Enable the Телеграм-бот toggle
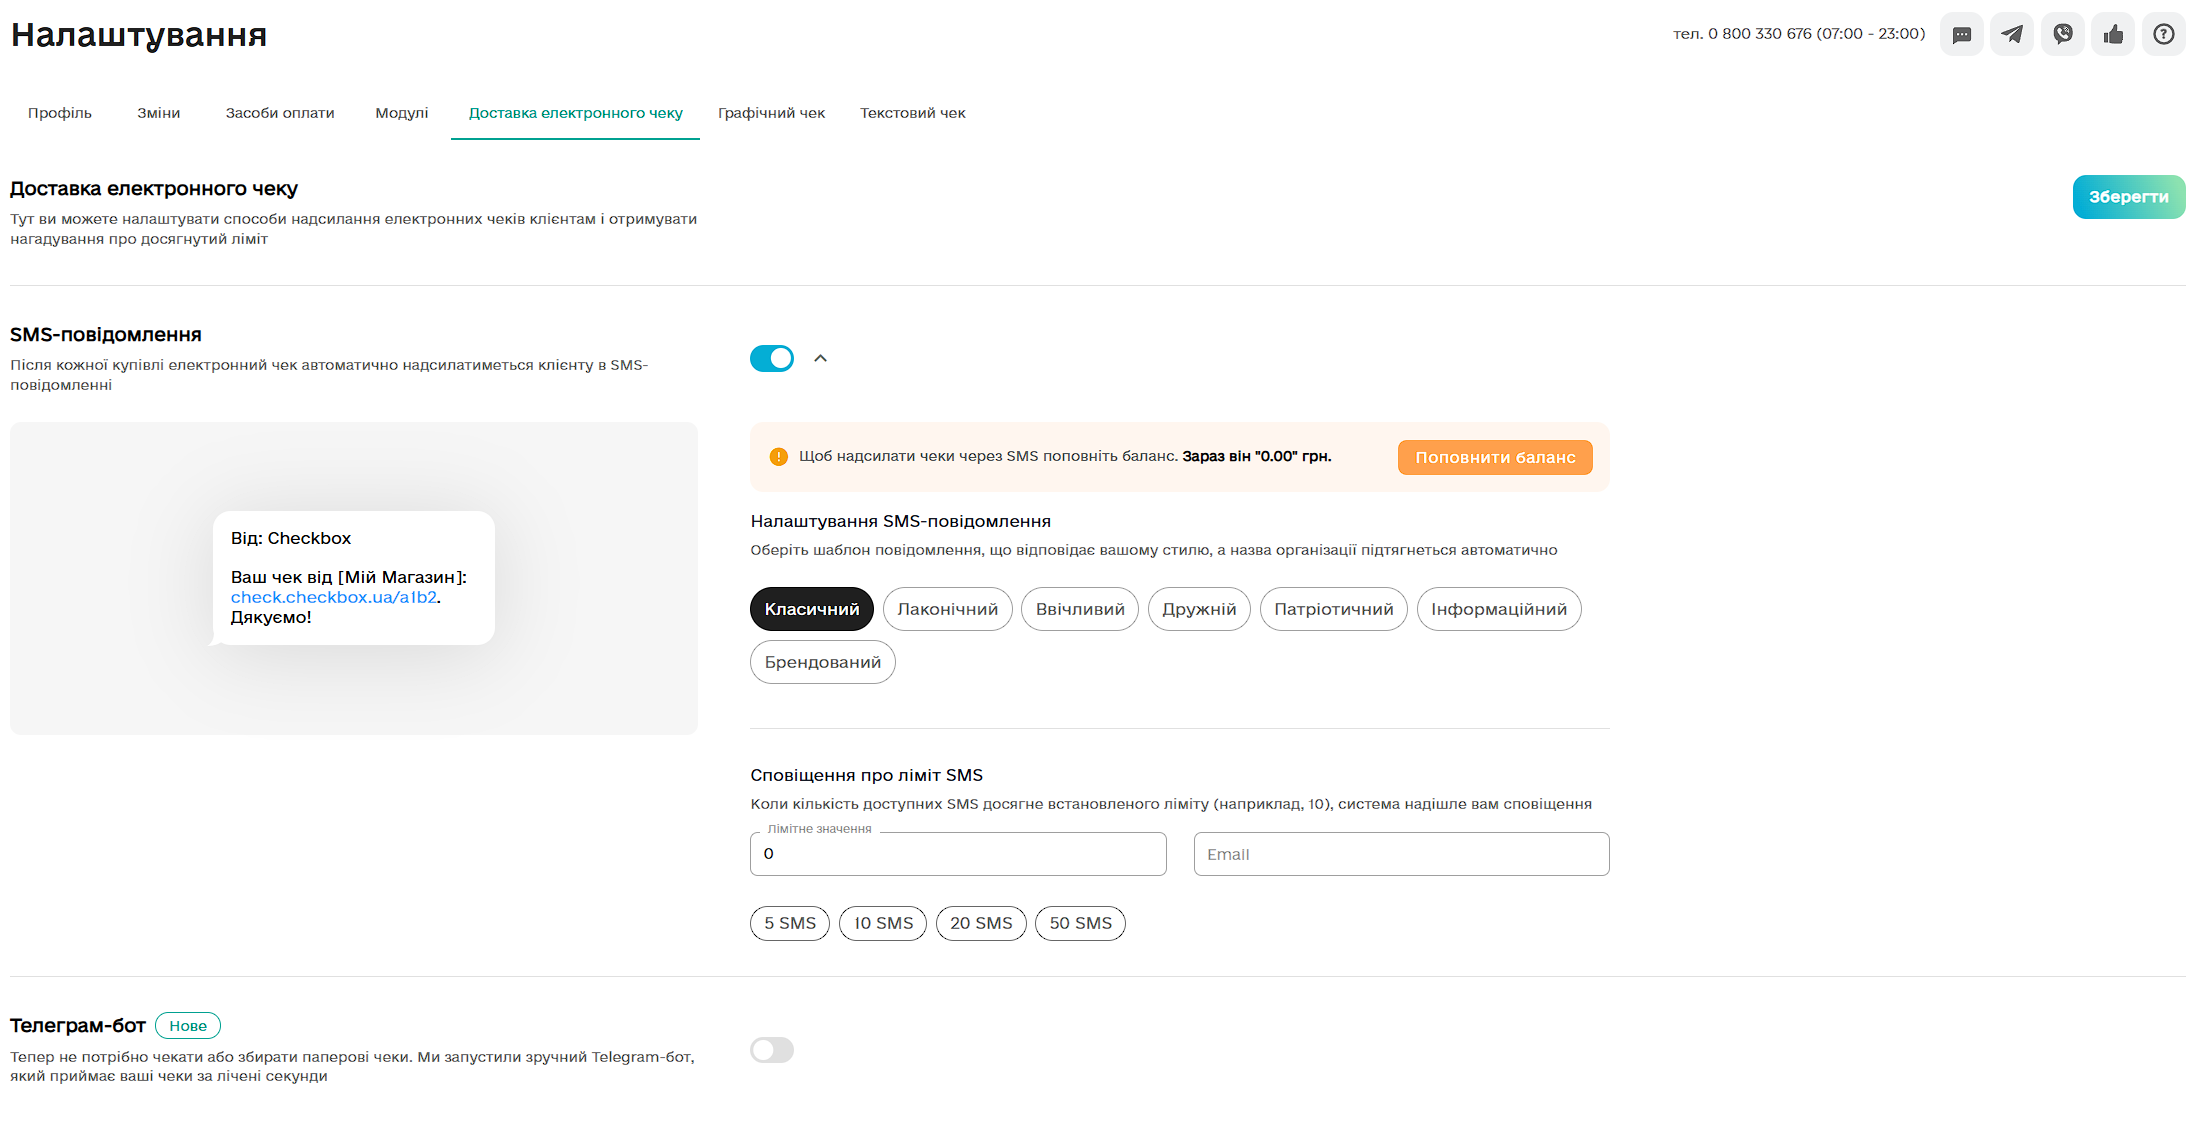The image size is (2195, 1121). [x=772, y=1050]
